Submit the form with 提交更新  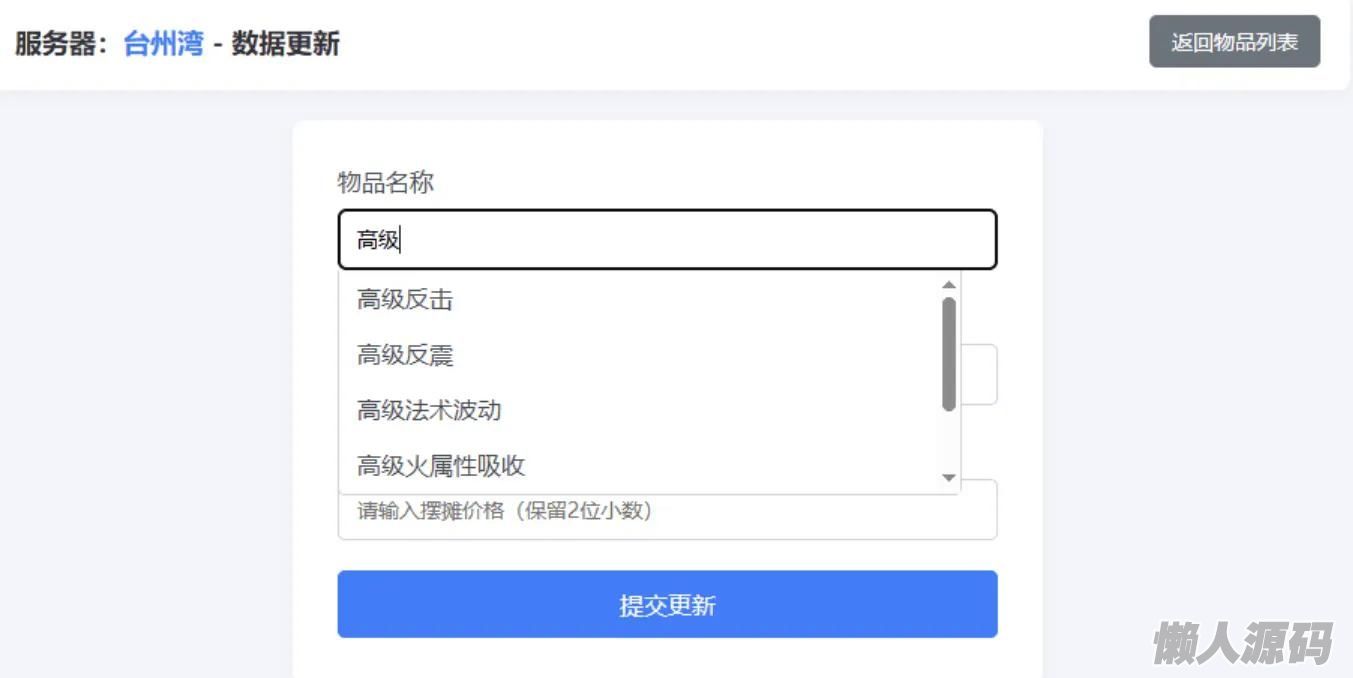pos(667,604)
